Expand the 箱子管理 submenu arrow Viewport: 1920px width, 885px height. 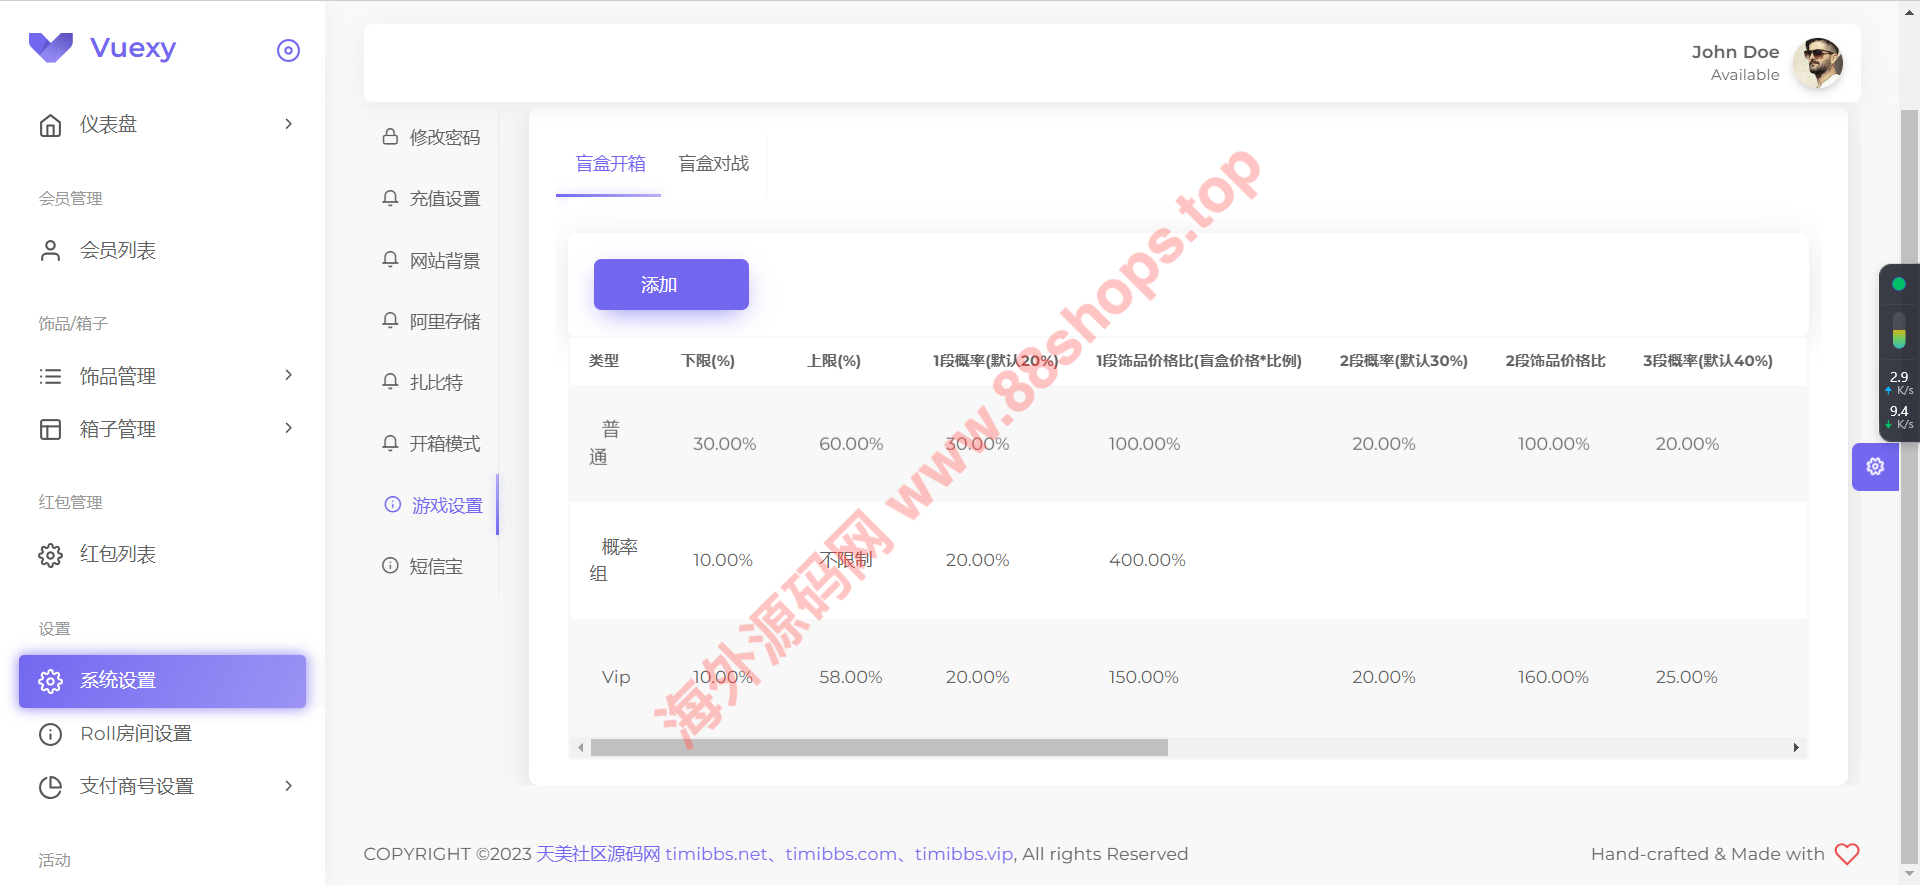(288, 428)
